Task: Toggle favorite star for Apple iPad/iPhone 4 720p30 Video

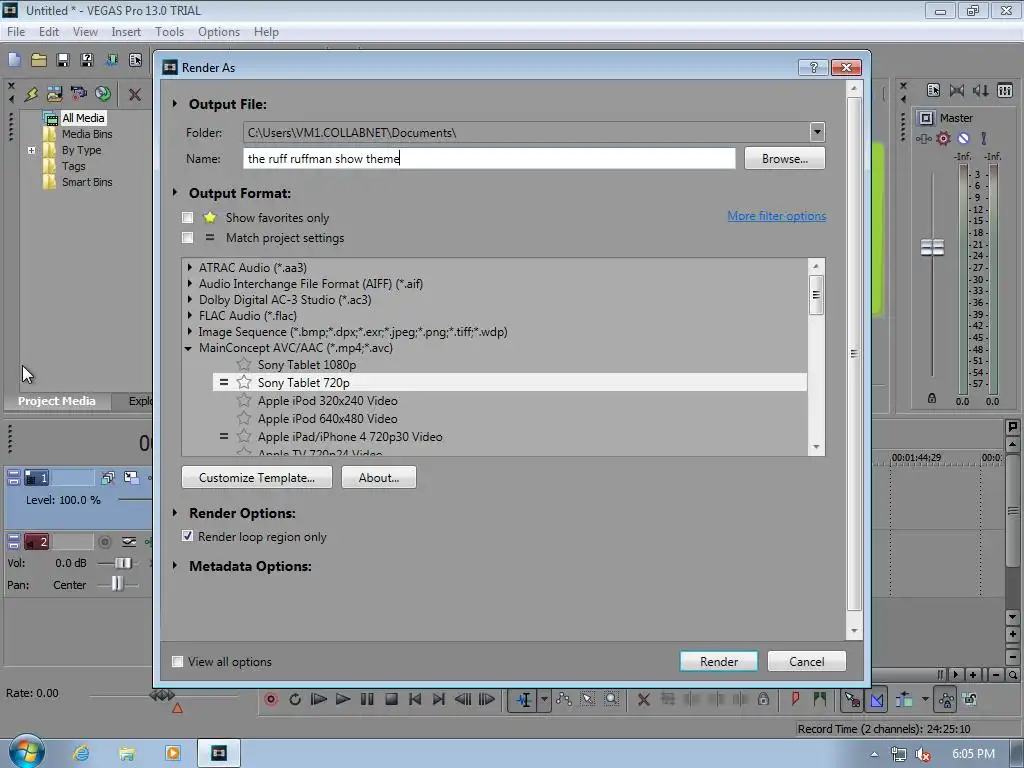Action: [x=244, y=436]
